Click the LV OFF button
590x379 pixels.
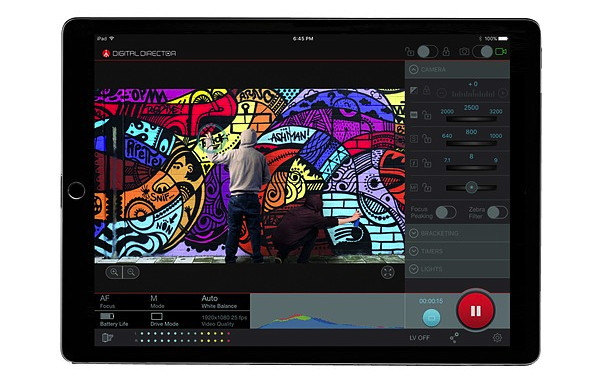click(420, 338)
